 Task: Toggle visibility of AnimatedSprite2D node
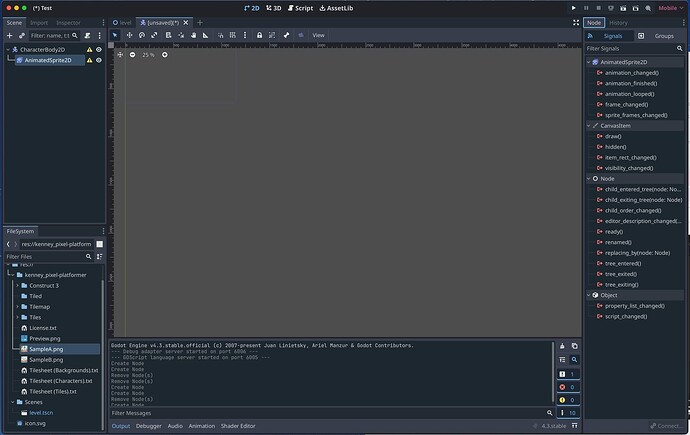[99, 60]
